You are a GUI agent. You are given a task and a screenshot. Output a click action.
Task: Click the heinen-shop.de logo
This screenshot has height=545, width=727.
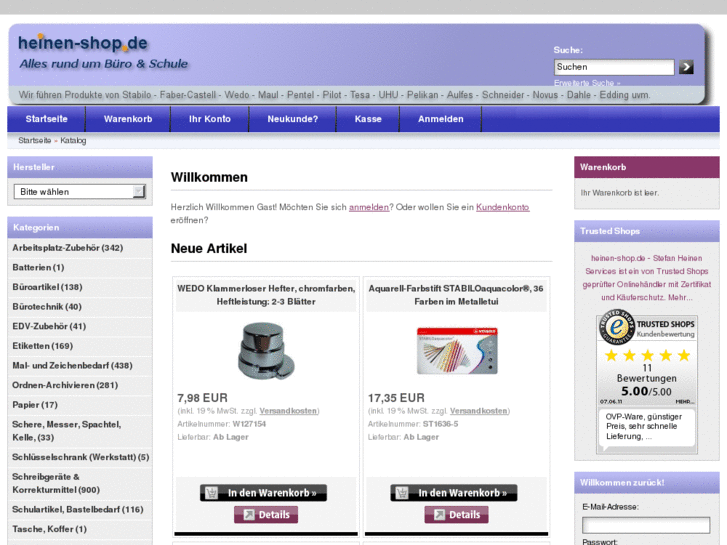(x=83, y=43)
